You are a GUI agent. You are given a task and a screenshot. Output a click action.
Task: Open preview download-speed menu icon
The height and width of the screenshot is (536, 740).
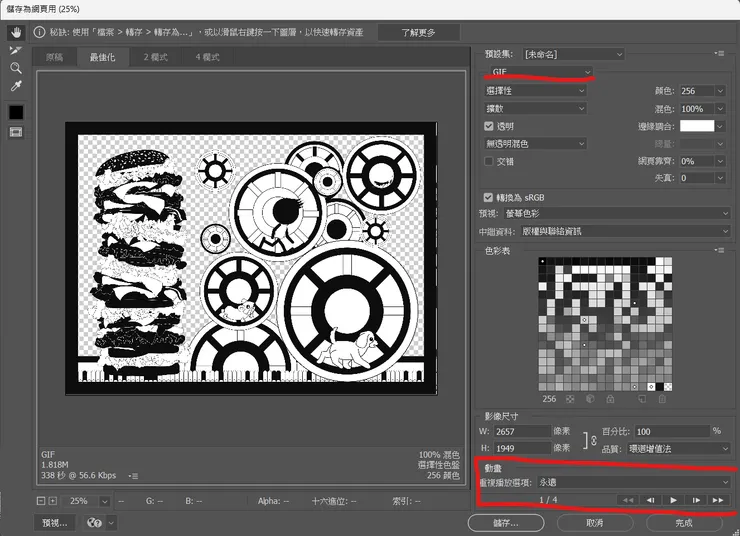[134, 476]
